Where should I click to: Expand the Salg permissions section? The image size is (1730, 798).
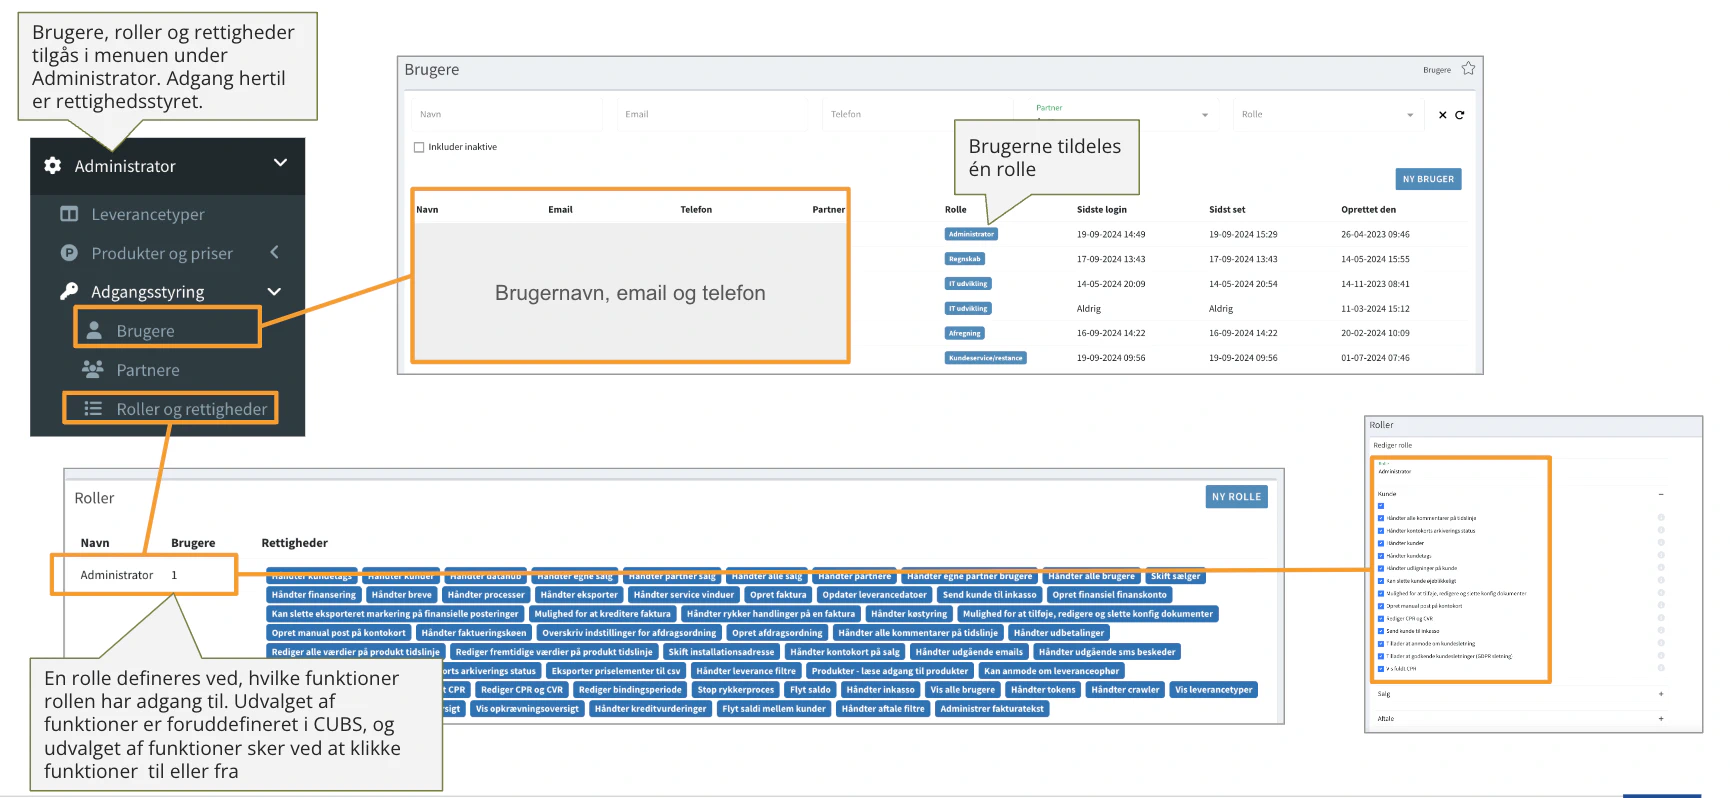(x=1661, y=694)
